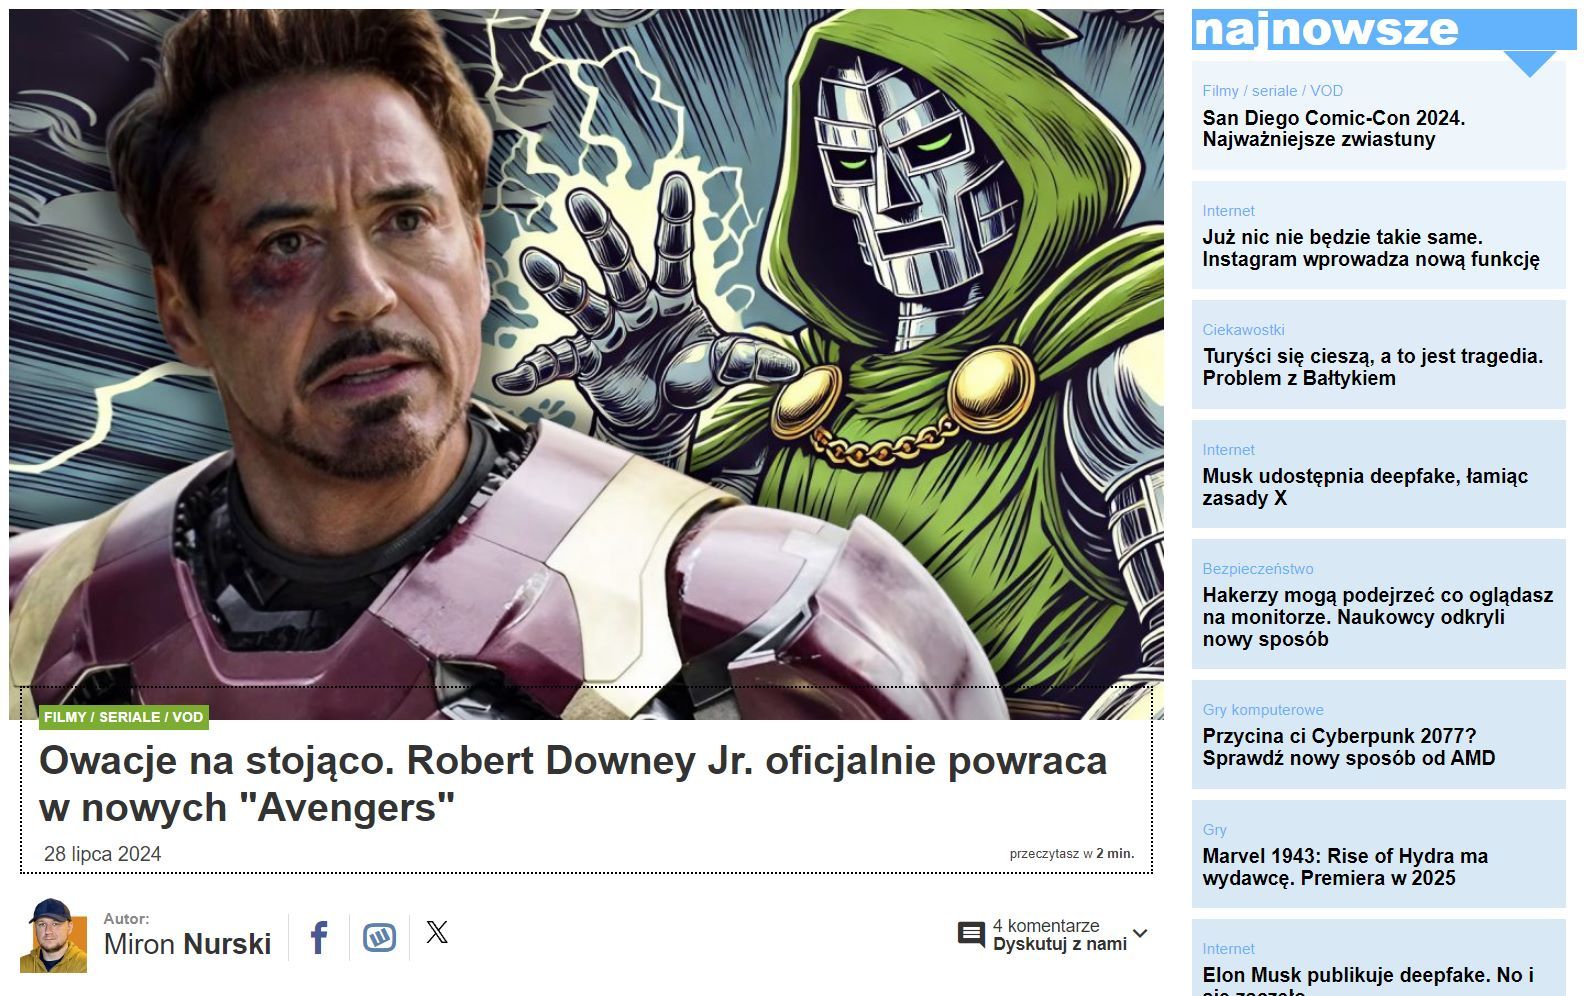Click Filmy / seriale / VOD sidebar category
Image resolution: width=1591 pixels, height=996 pixels.
click(x=1272, y=91)
